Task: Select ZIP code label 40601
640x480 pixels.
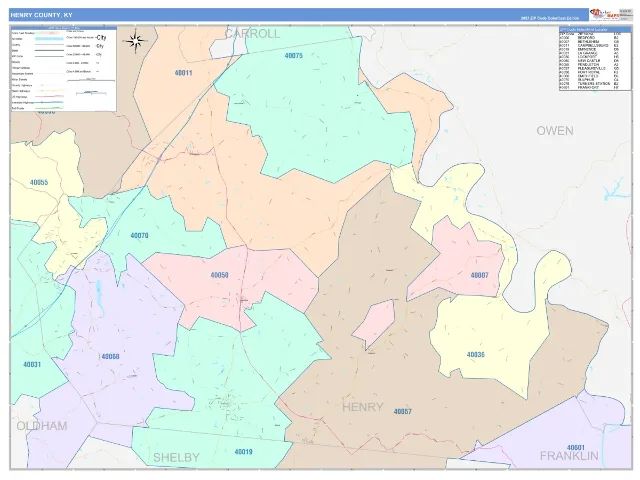Action: tap(576, 447)
